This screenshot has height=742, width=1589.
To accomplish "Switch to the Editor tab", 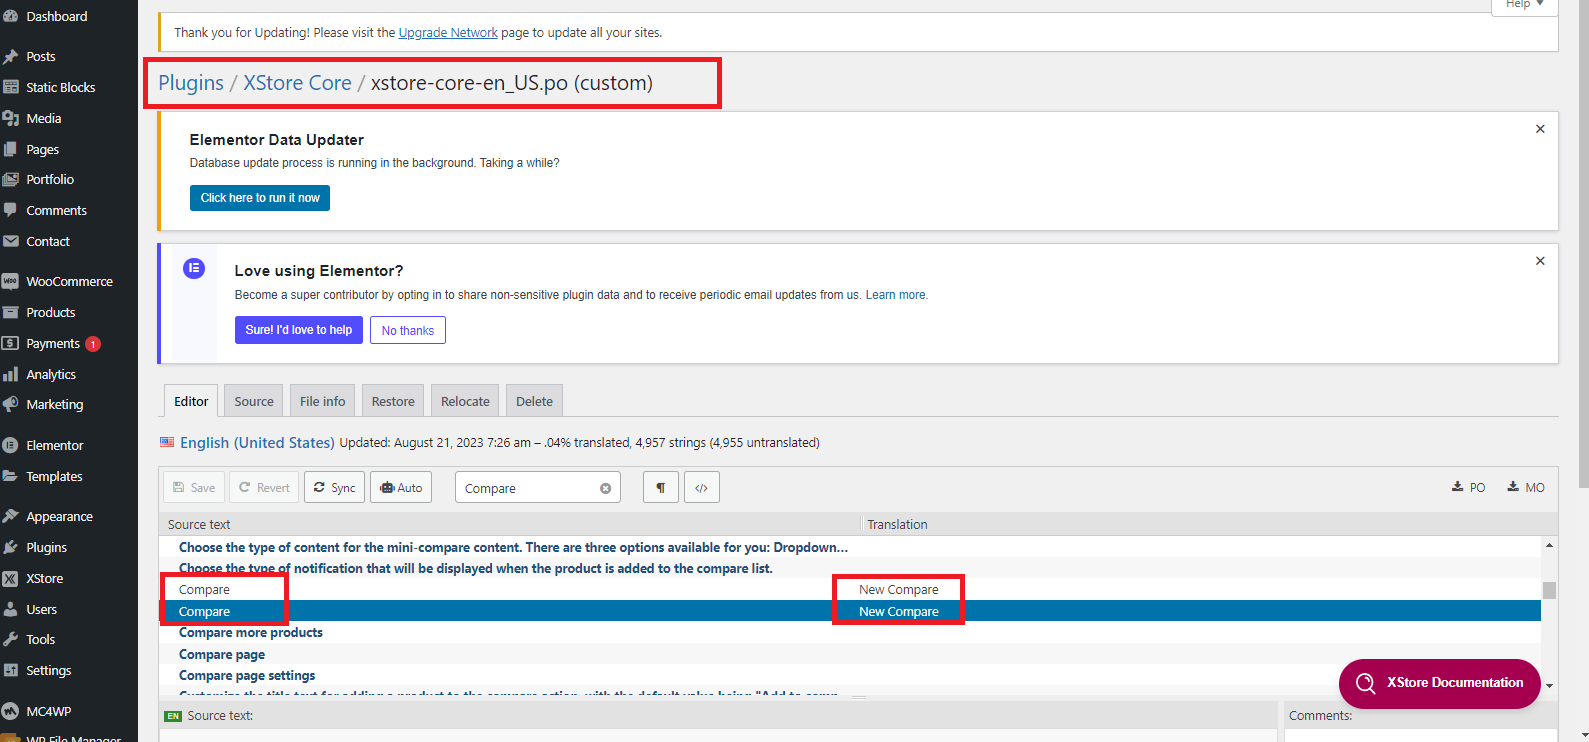I will pos(191,401).
